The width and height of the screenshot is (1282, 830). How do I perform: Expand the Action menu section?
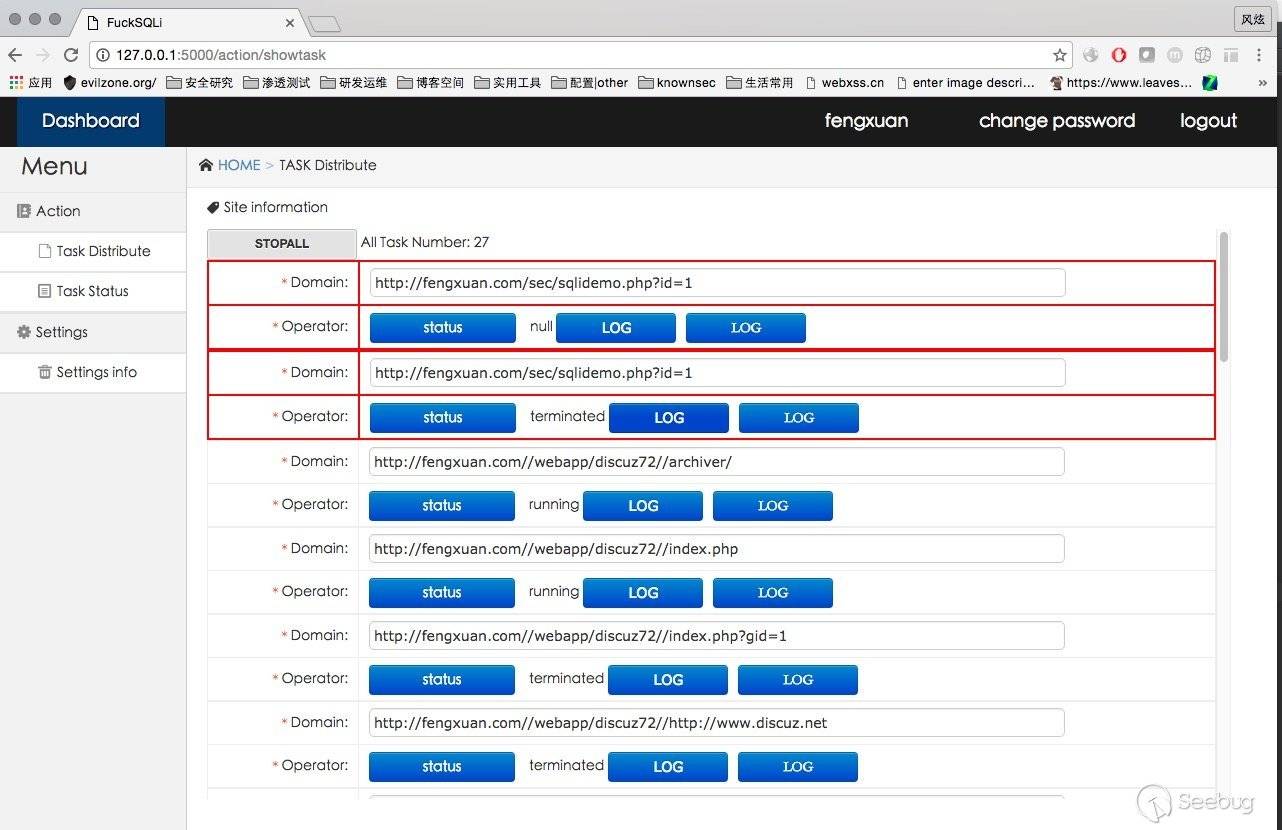(x=57, y=211)
